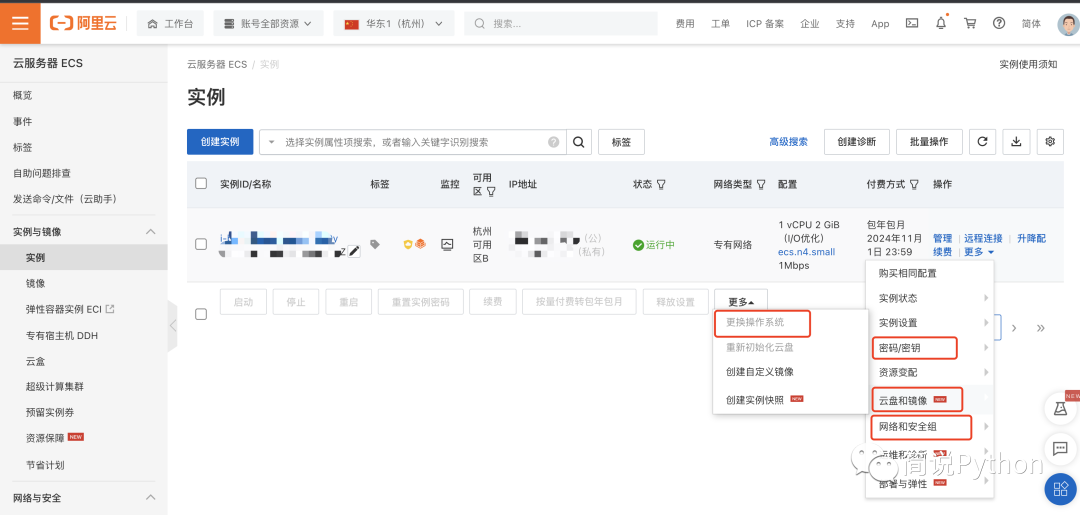Image resolution: width=1080 pixels, height=515 pixels.
Task: Open 高级搜索 link
Action: [789, 142]
